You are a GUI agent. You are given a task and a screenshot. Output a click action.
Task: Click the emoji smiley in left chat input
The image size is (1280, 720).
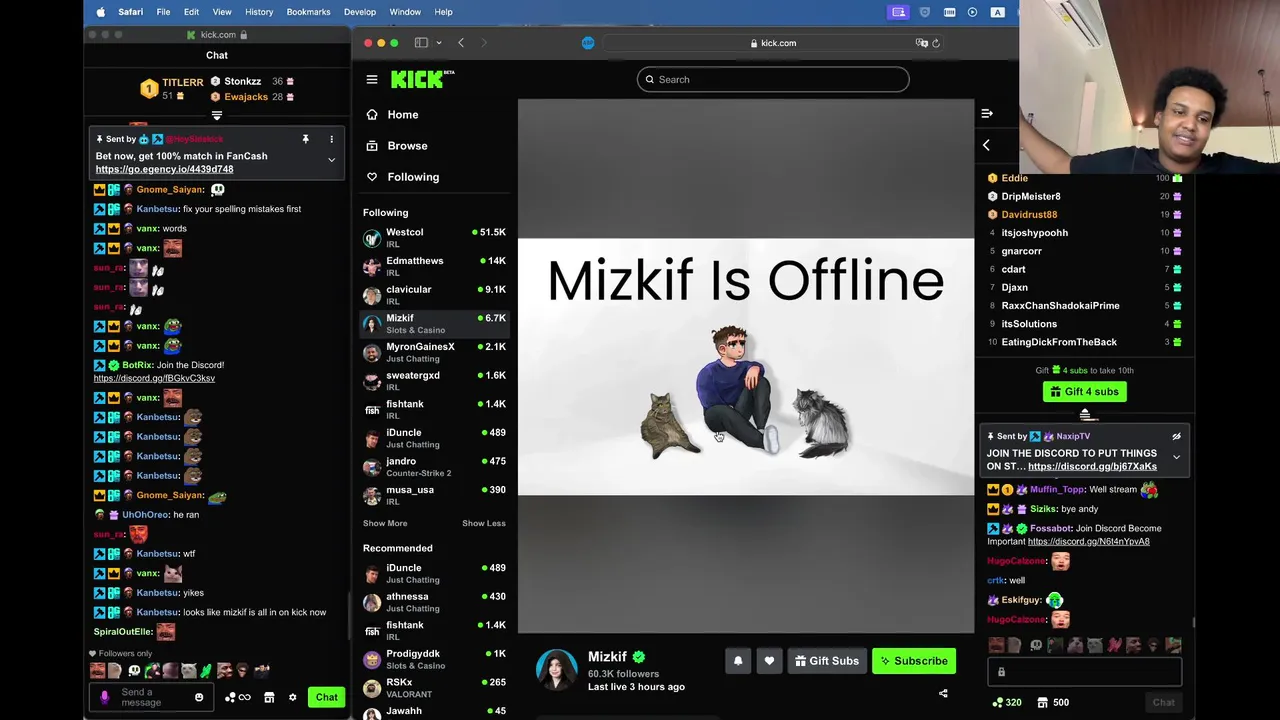tap(199, 697)
